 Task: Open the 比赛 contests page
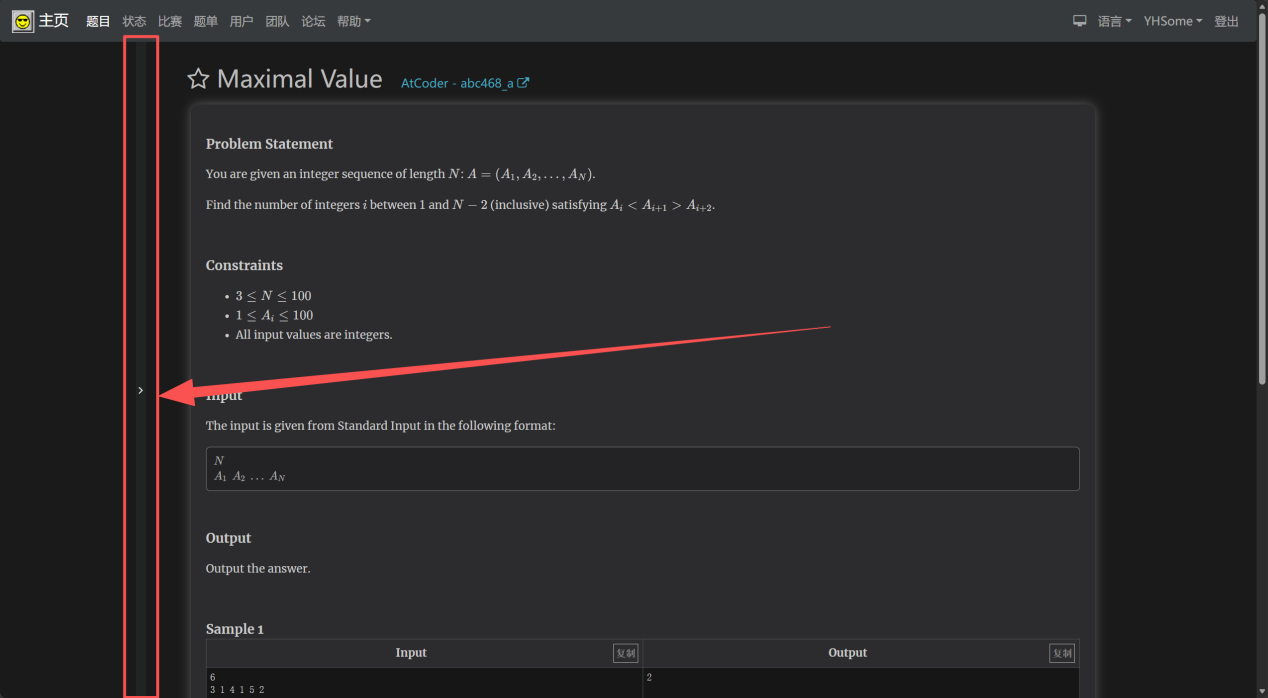(170, 21)
